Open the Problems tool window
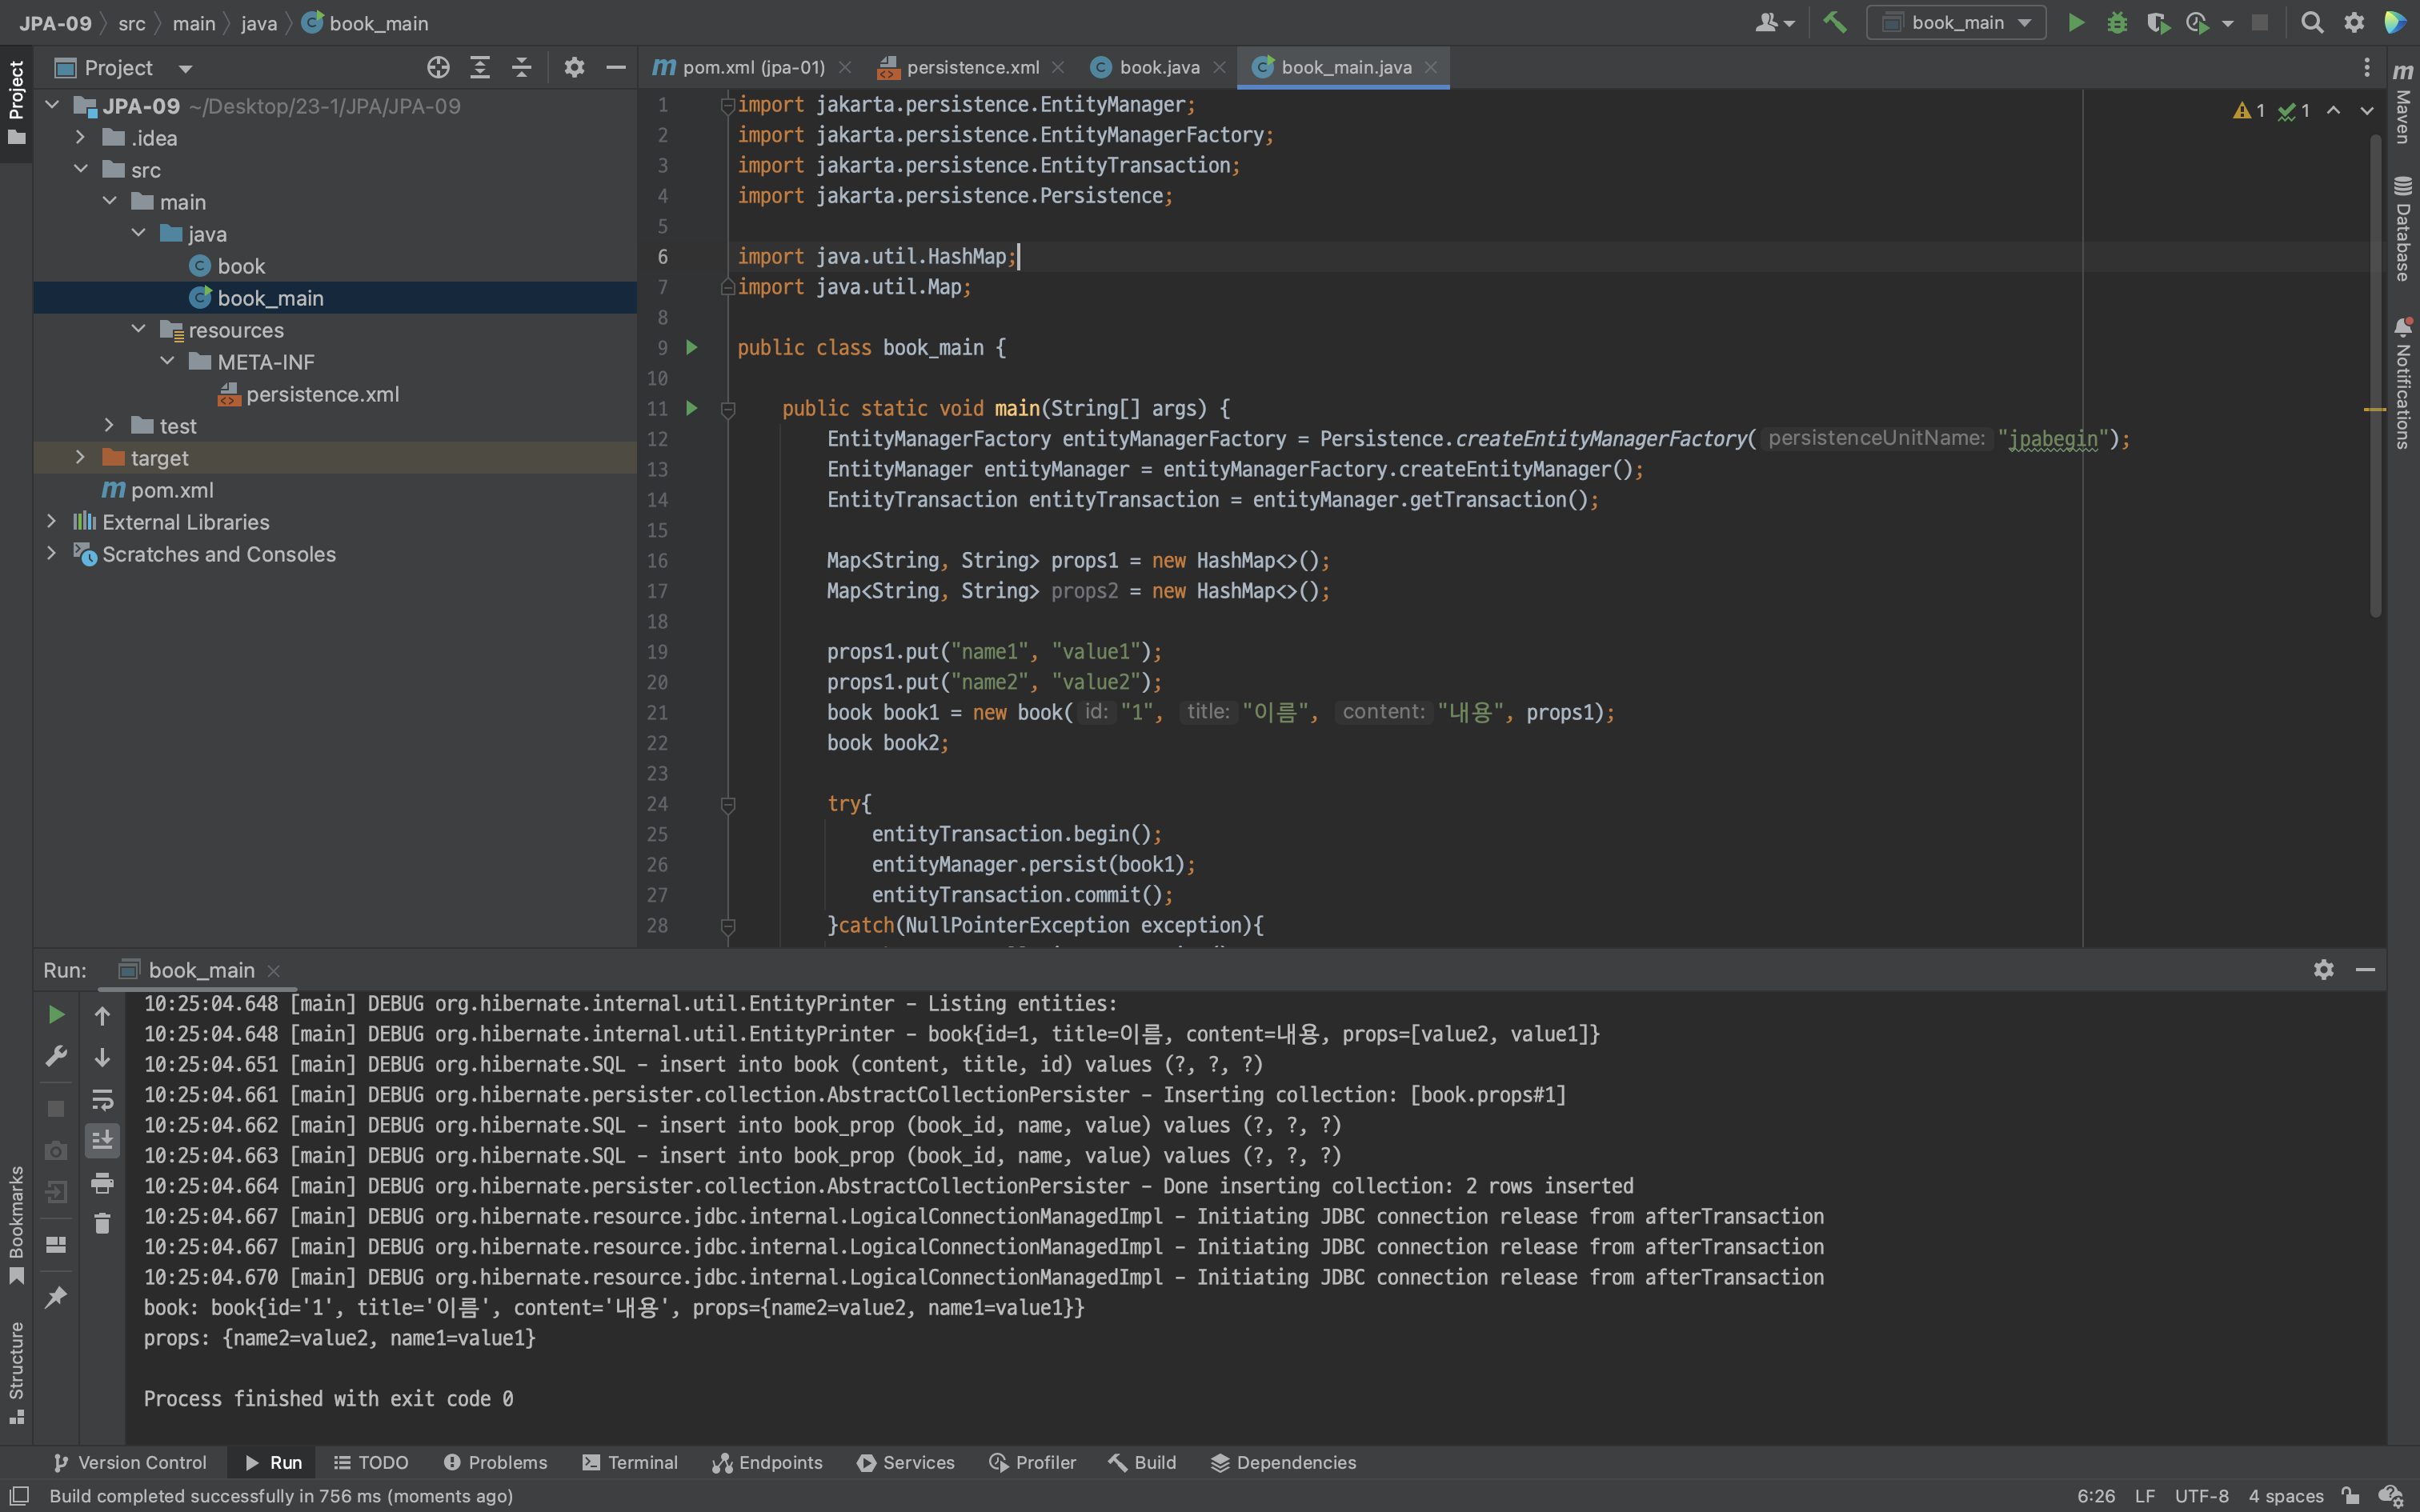 pyautogui.click(x=496, y=1462)
